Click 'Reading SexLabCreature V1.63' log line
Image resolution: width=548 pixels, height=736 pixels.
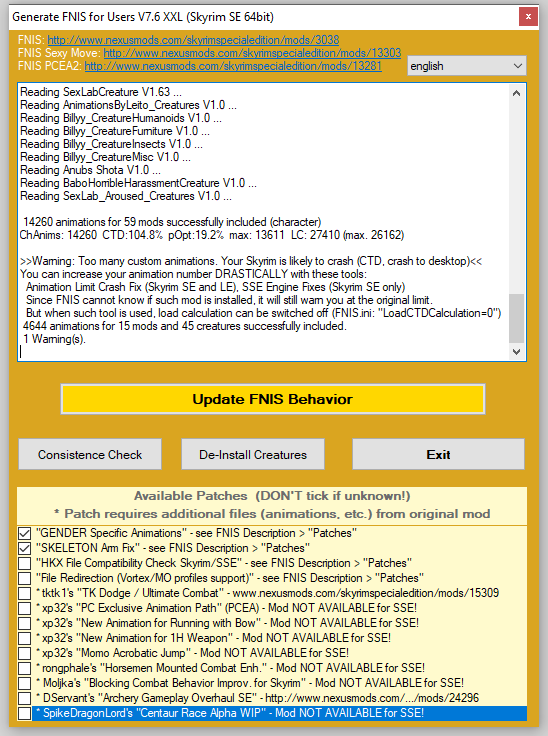(x=100, y=92)
